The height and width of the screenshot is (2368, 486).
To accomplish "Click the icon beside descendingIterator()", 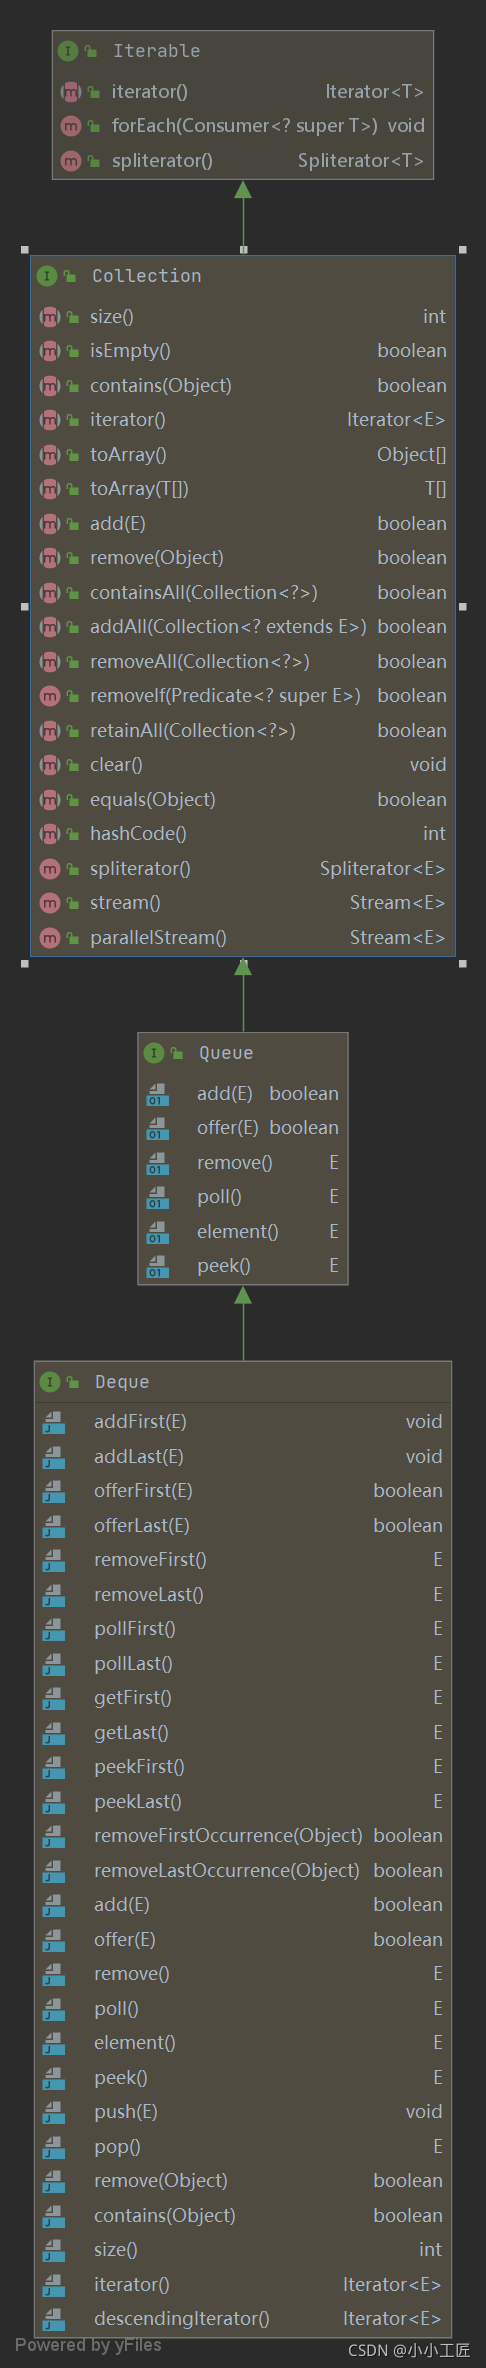I will coord(54,2319).
